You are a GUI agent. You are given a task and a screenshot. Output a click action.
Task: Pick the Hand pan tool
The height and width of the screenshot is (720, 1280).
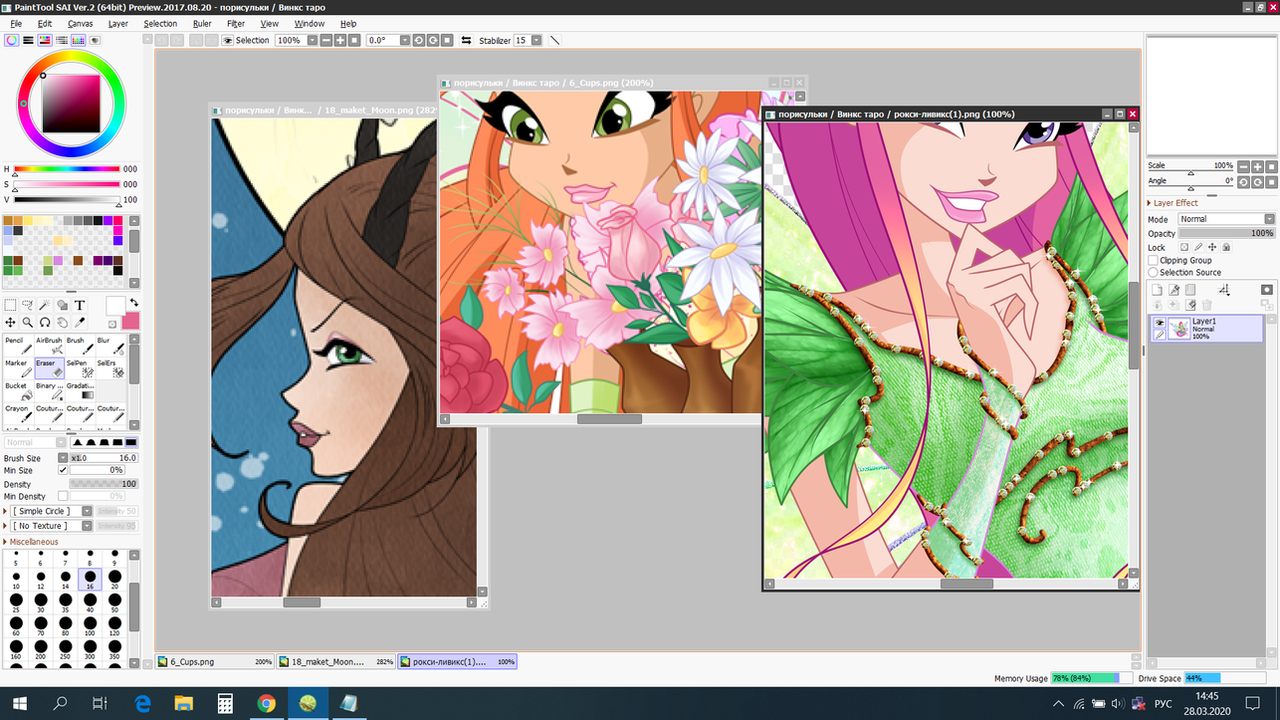(x=62, y=322)
